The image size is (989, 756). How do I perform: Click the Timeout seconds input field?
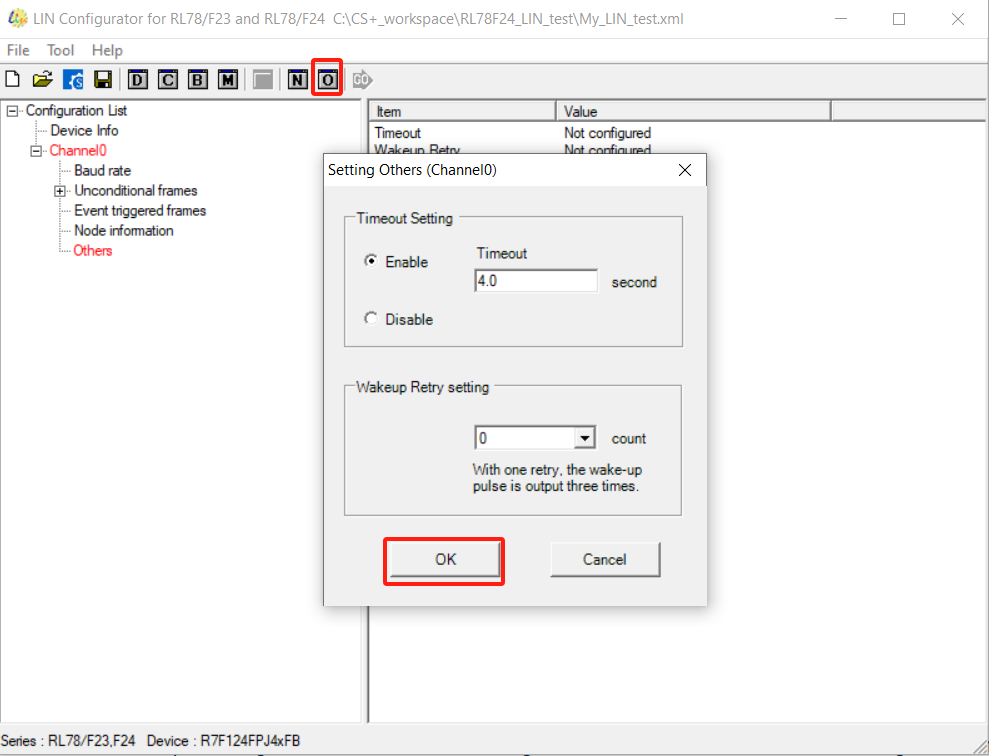pyautogui.click(x=535, y=281)
